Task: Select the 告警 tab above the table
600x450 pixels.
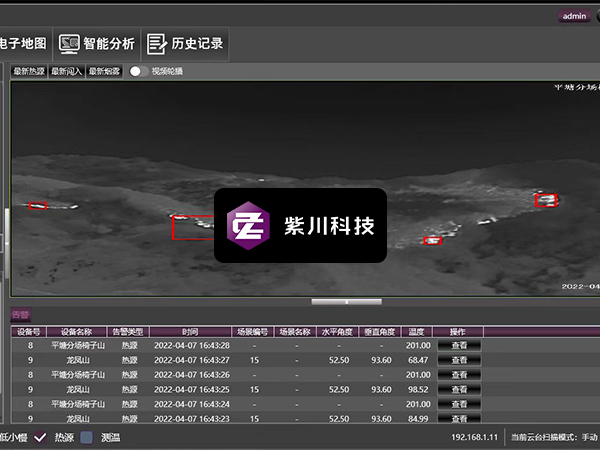Action: (x=20, y=315)
